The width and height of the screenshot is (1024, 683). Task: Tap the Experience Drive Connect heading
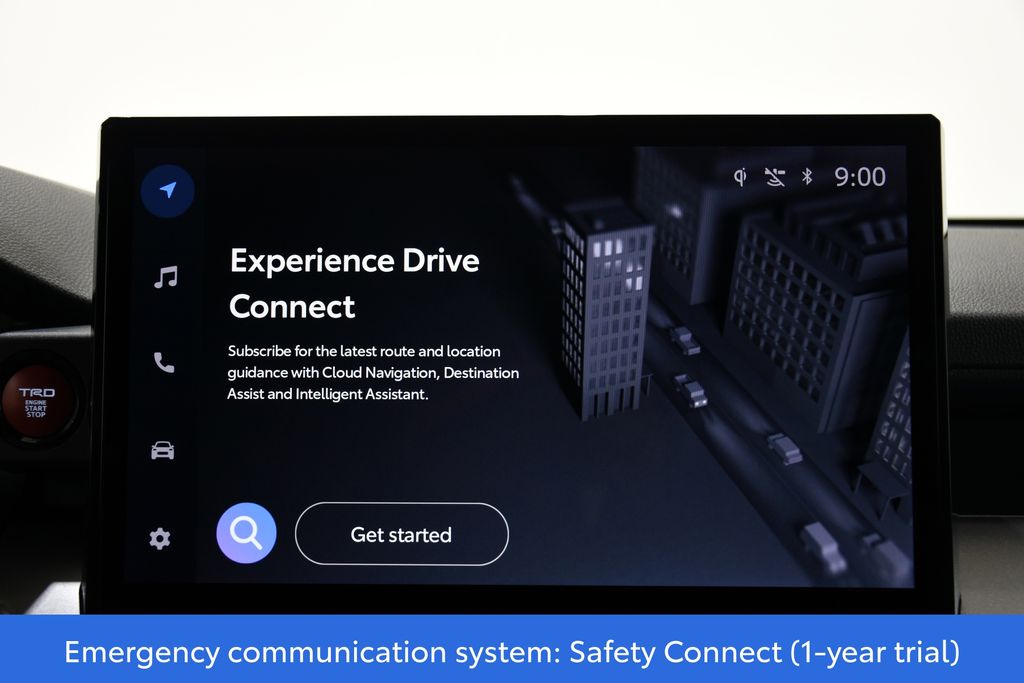click(355, 283)
